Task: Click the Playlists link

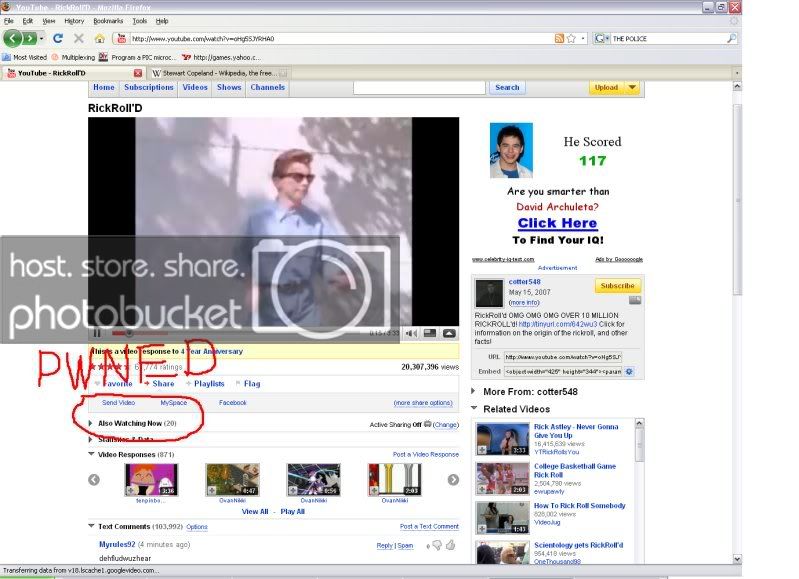Action: coord(209,383)
